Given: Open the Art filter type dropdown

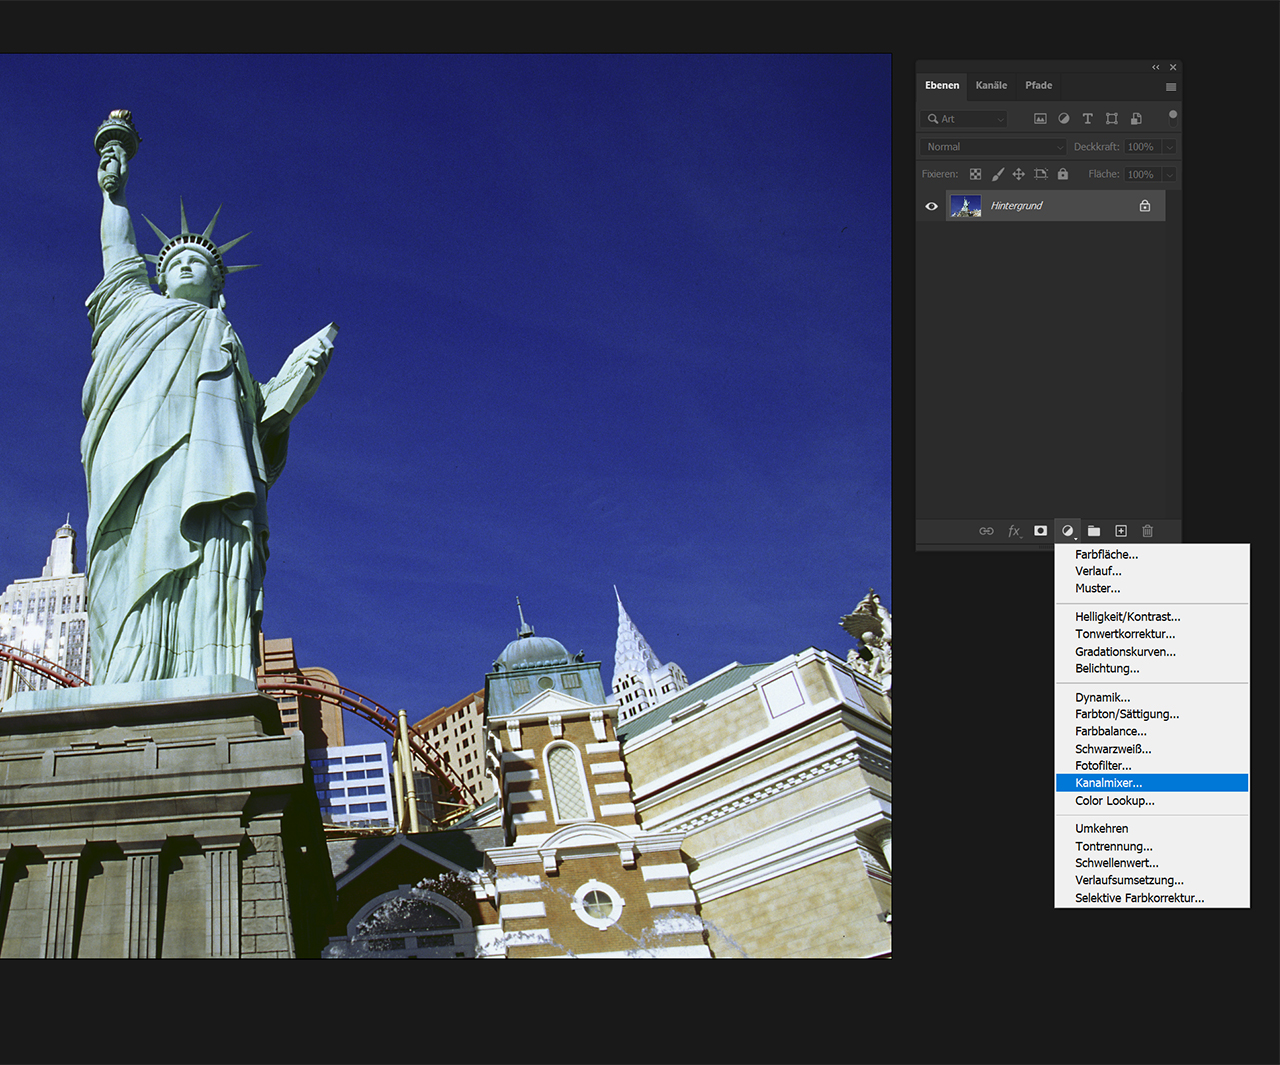Looking at the screenshot, I should (965, 119).
